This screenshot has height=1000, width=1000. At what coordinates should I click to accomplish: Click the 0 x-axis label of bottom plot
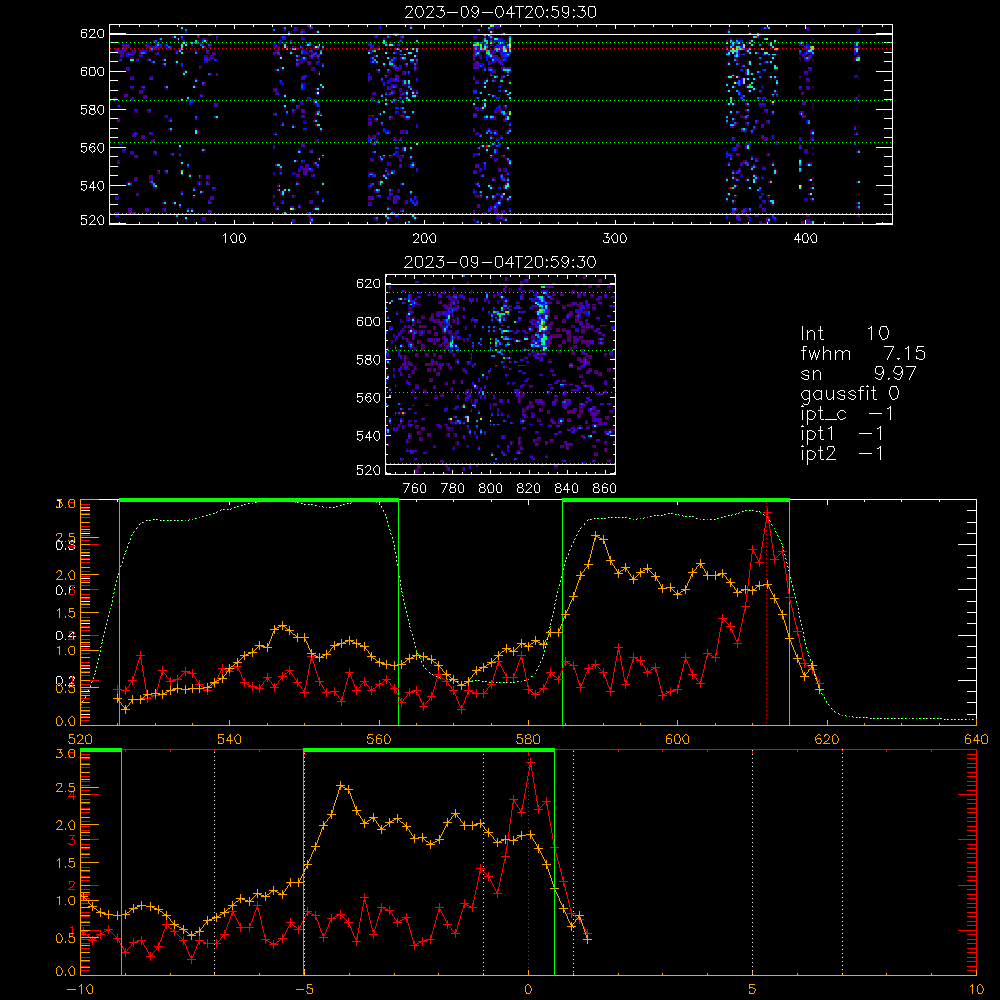pyautogui.click(x=528, y=989)
